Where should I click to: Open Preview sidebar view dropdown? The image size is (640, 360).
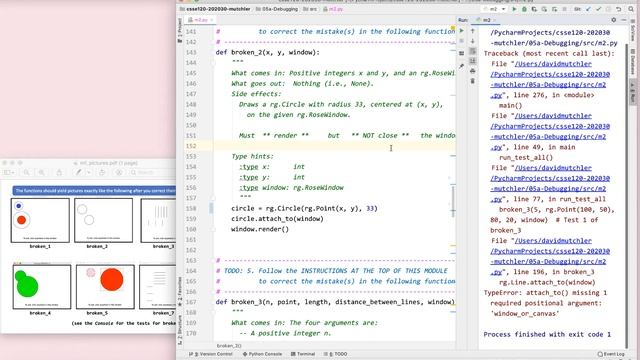(x=9, y=173)
